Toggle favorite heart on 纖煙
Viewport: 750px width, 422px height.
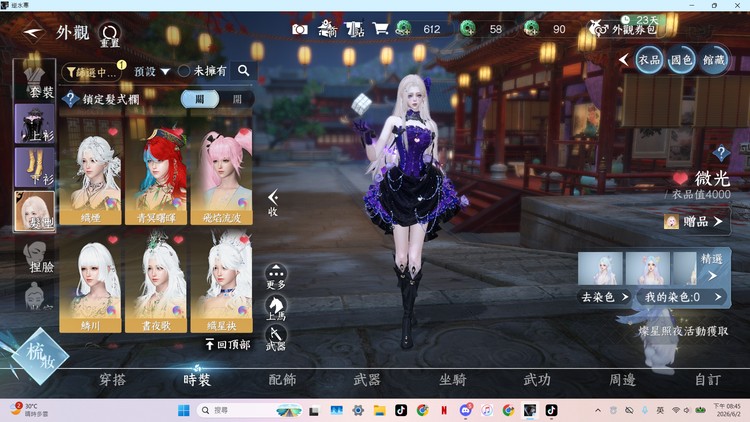tap(113, 131)
